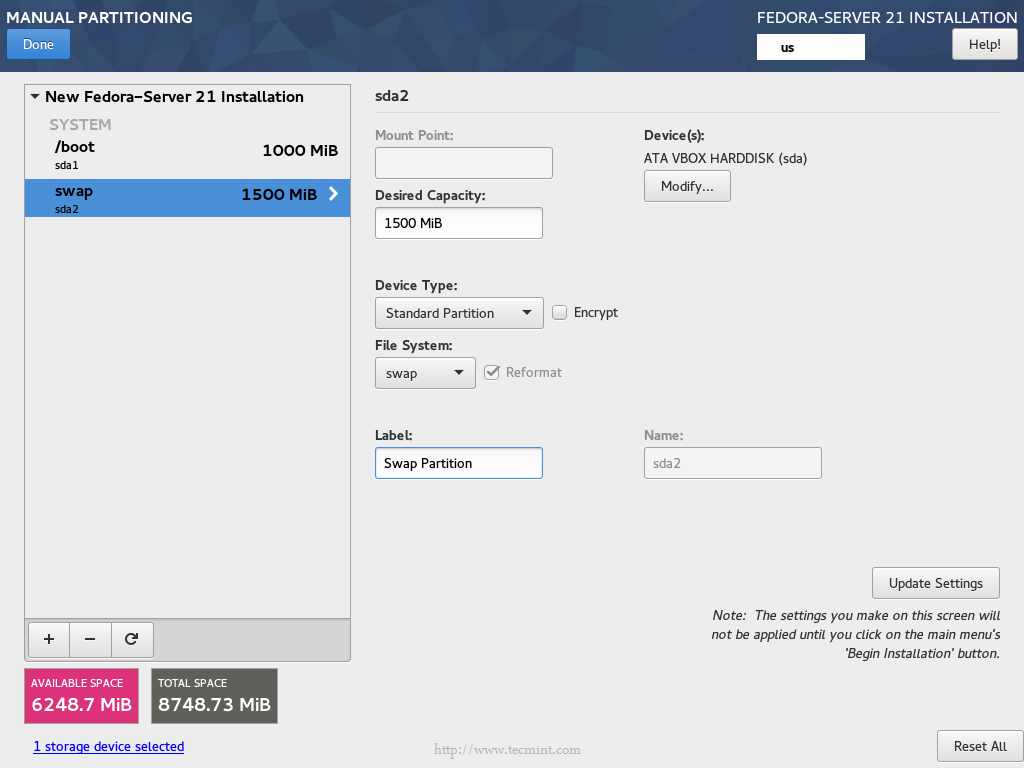
Task: Click the Desired Capacity field showing 1500 MiB
Action: [458, 223]
